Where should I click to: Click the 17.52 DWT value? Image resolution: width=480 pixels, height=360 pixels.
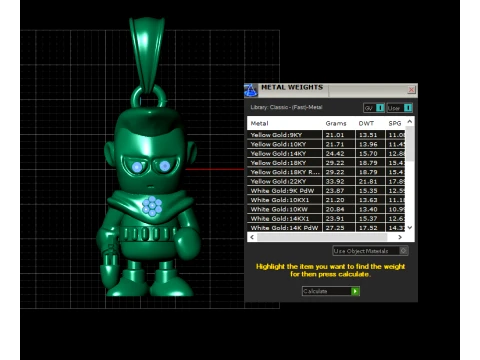coord(368,228)
